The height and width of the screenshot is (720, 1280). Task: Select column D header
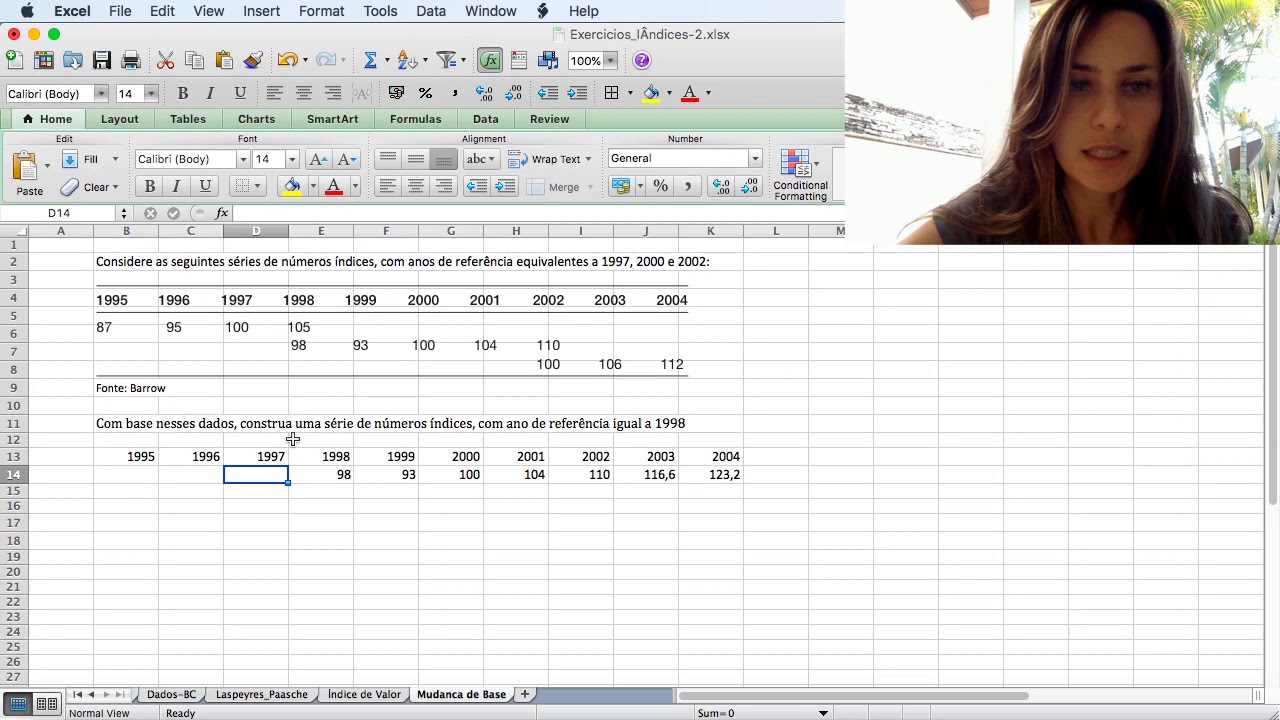256,232
